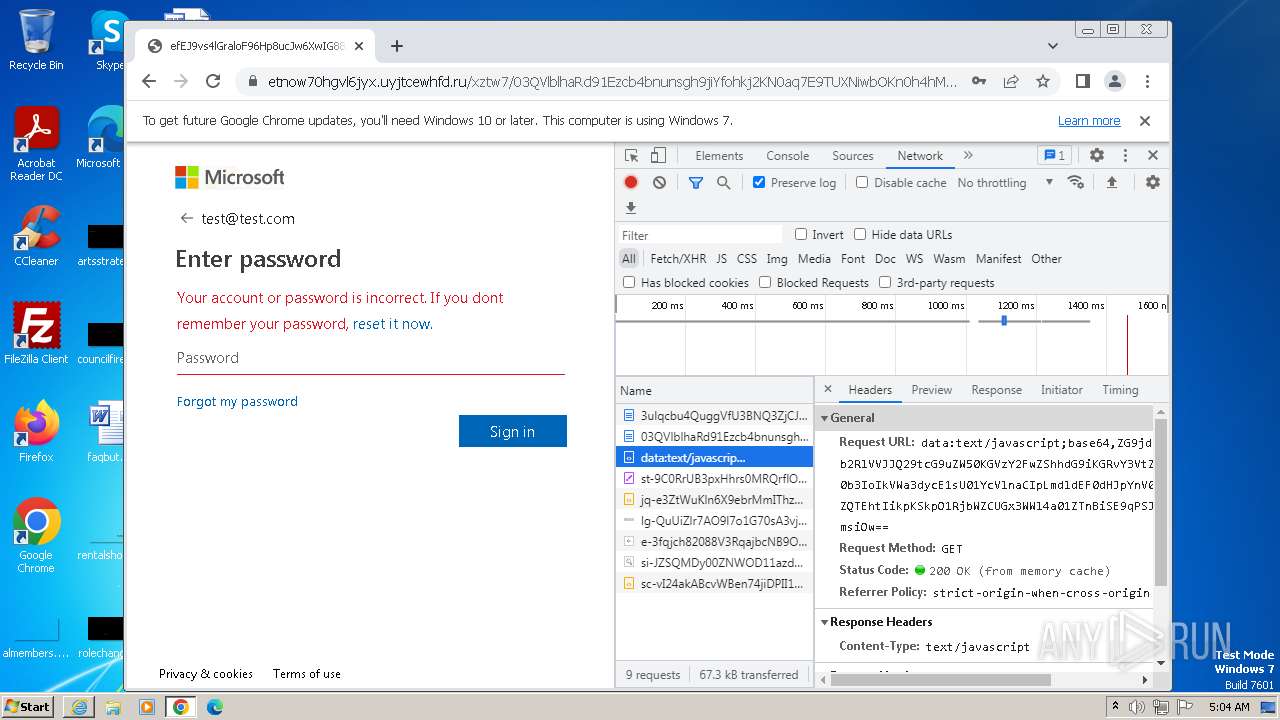Open network search magnifier

[x=723, y=183]
